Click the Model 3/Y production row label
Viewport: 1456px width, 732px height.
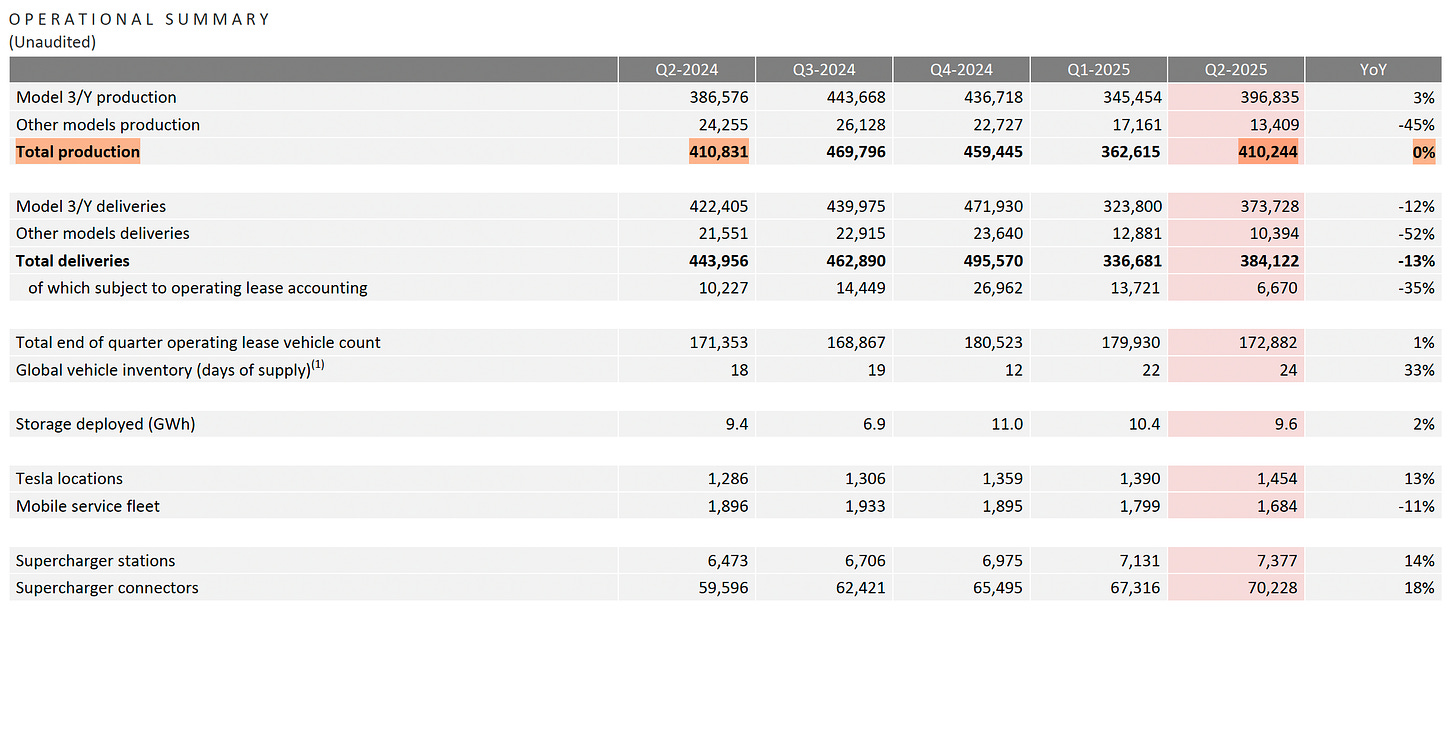click(x=96, y=97)
